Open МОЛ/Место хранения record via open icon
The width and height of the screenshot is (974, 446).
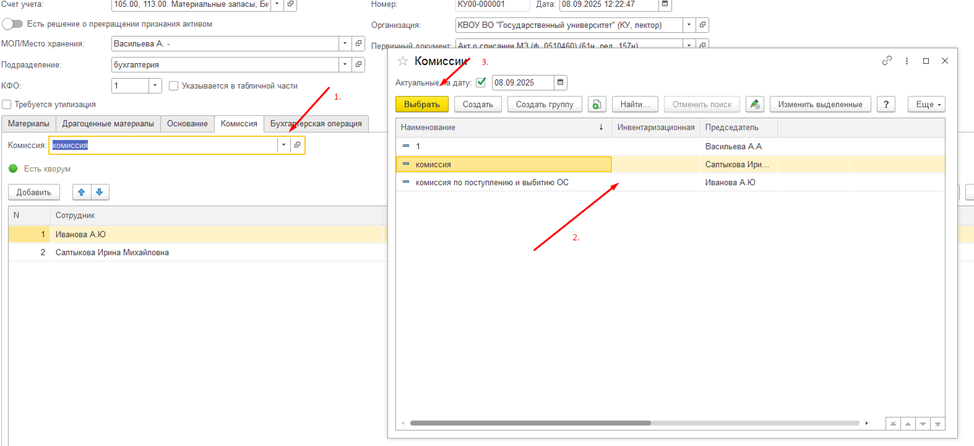tap(358, 44)
